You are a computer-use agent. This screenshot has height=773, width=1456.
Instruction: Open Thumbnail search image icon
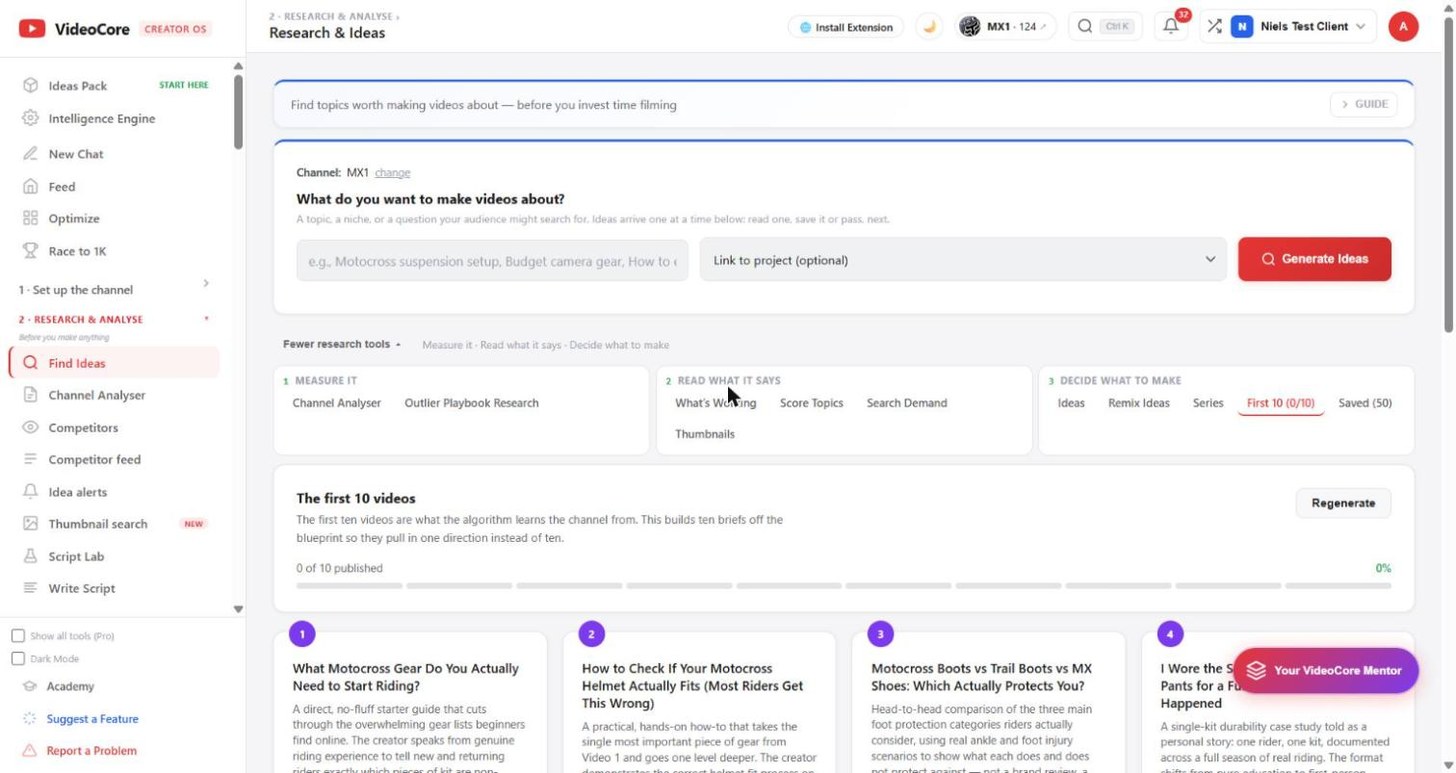(x=30, y=524)
